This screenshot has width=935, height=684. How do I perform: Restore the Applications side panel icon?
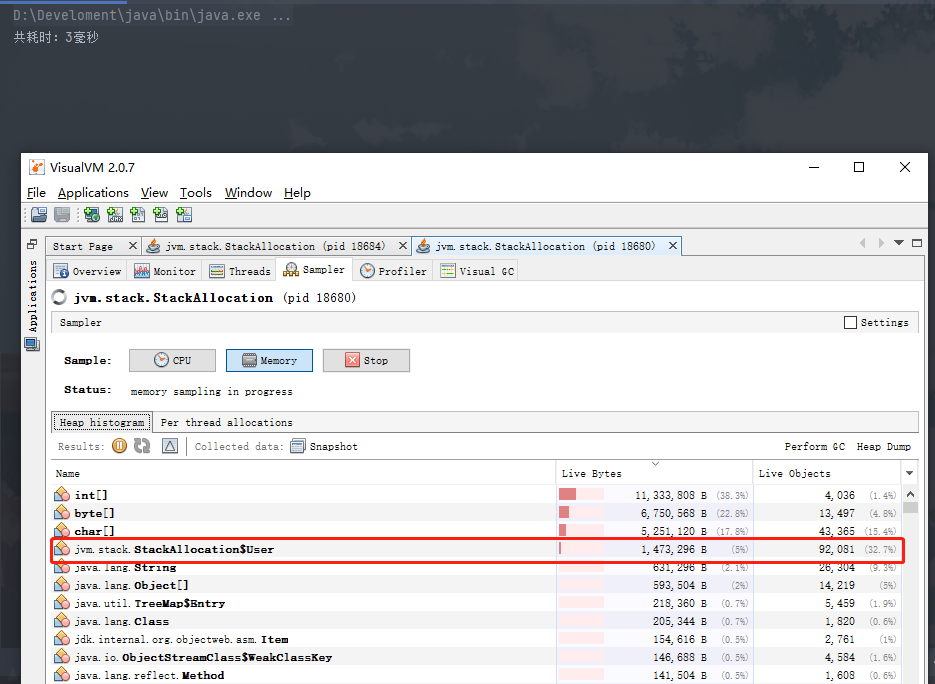click(32, 244)
